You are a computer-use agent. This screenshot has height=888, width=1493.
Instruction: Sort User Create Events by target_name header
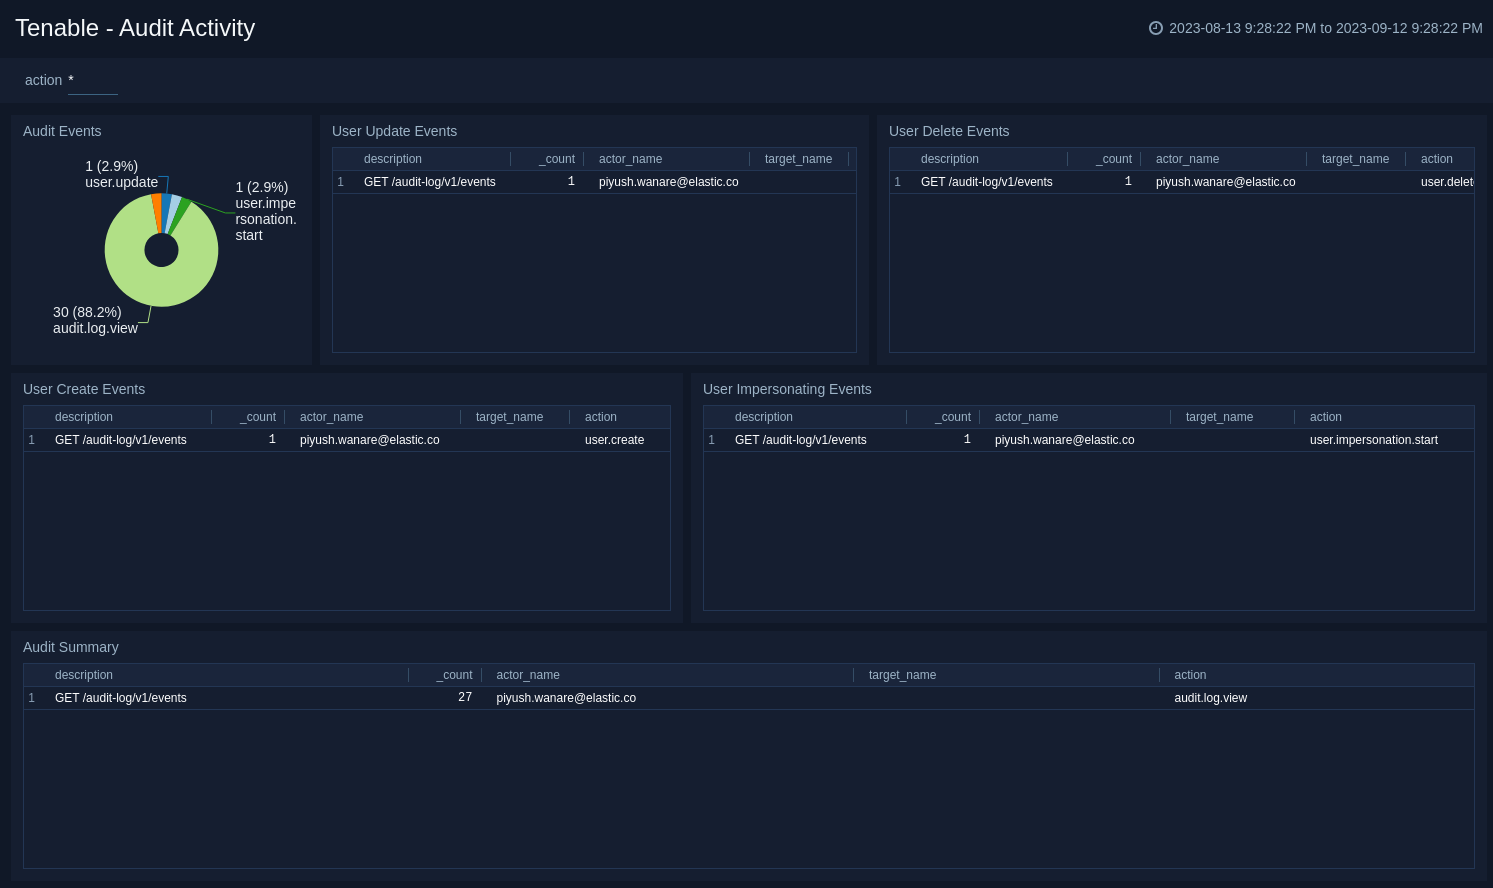509,417
